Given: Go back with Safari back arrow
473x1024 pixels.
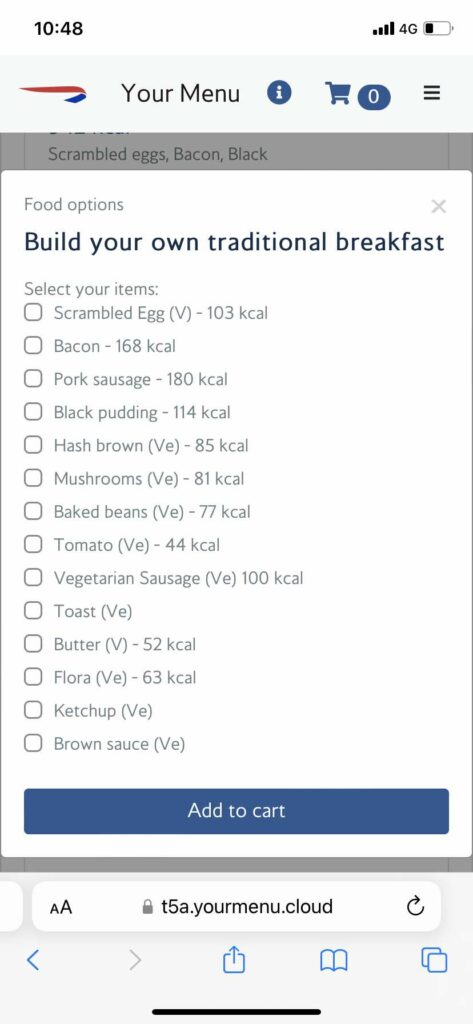Looking at the screenshot, I should tap(33, 959).
